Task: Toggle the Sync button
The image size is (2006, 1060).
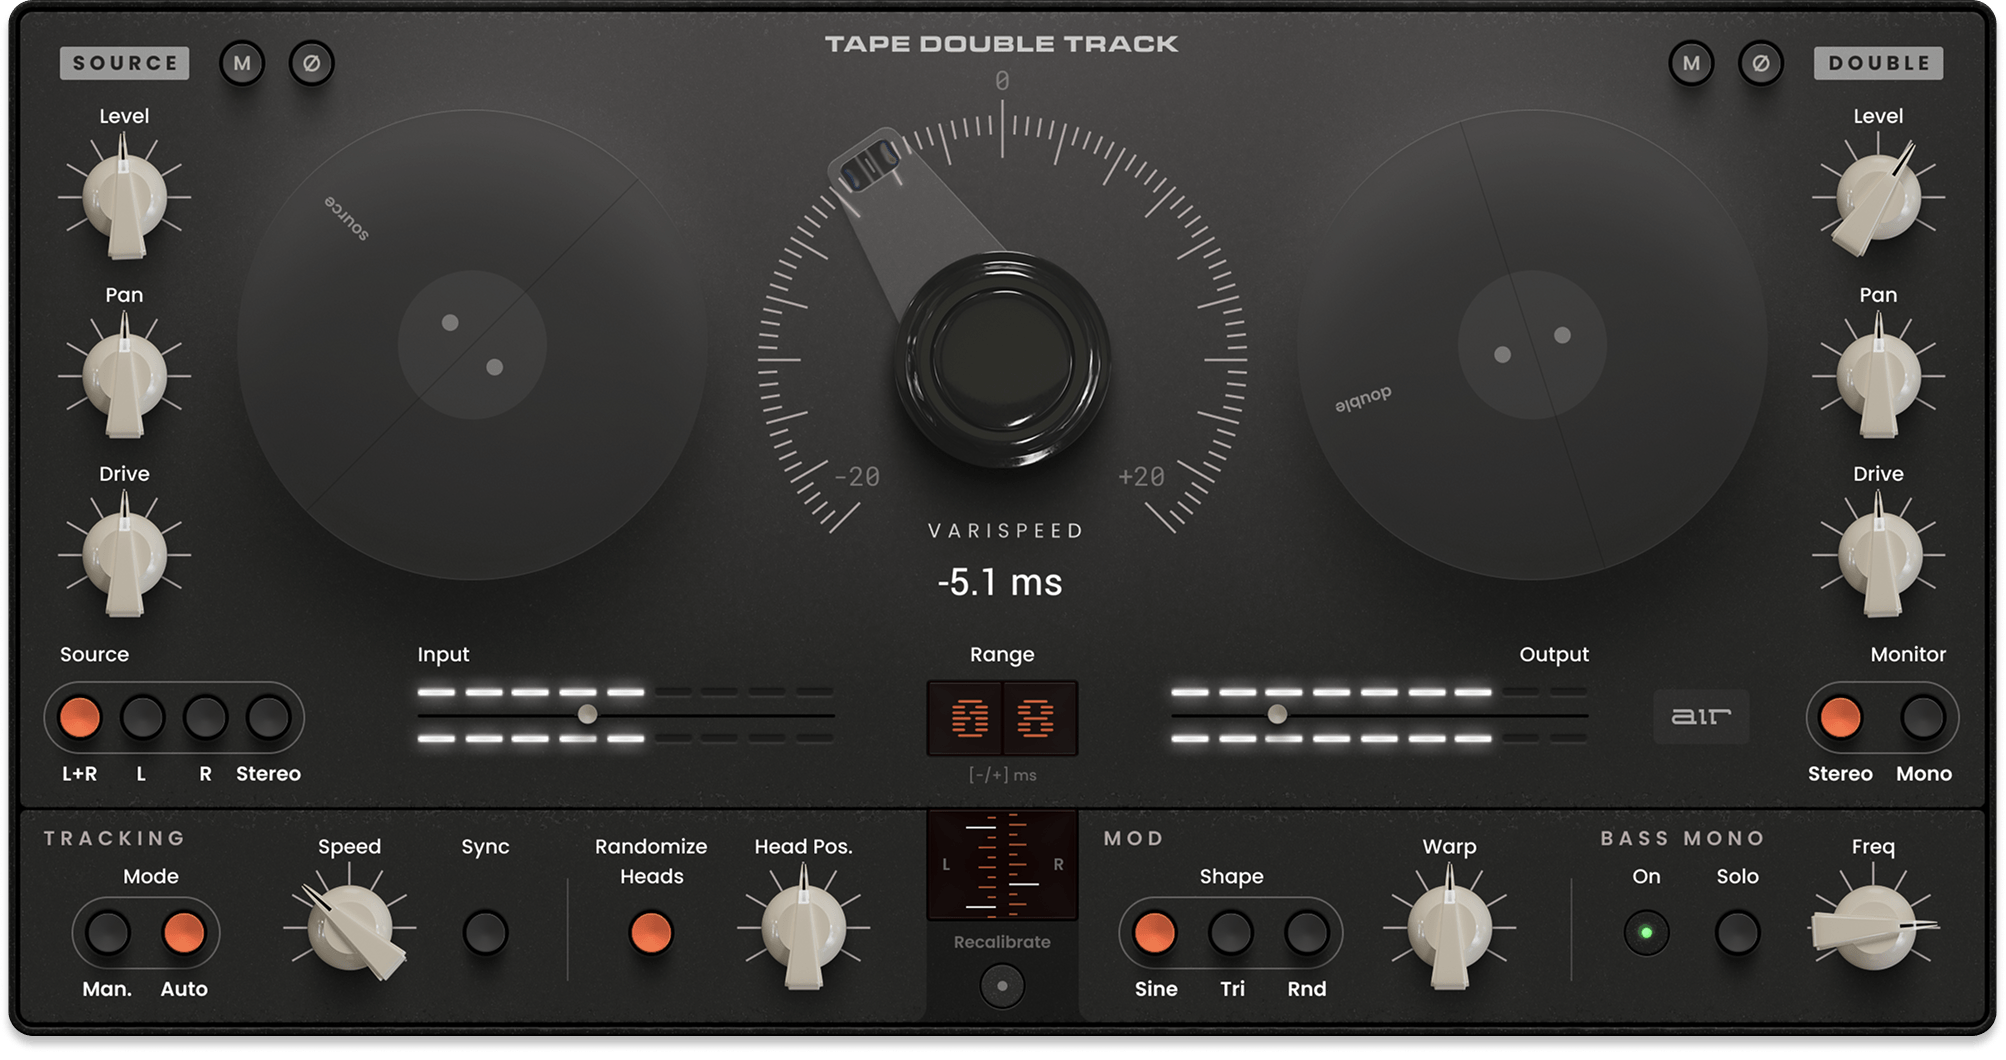Action: 485,932
